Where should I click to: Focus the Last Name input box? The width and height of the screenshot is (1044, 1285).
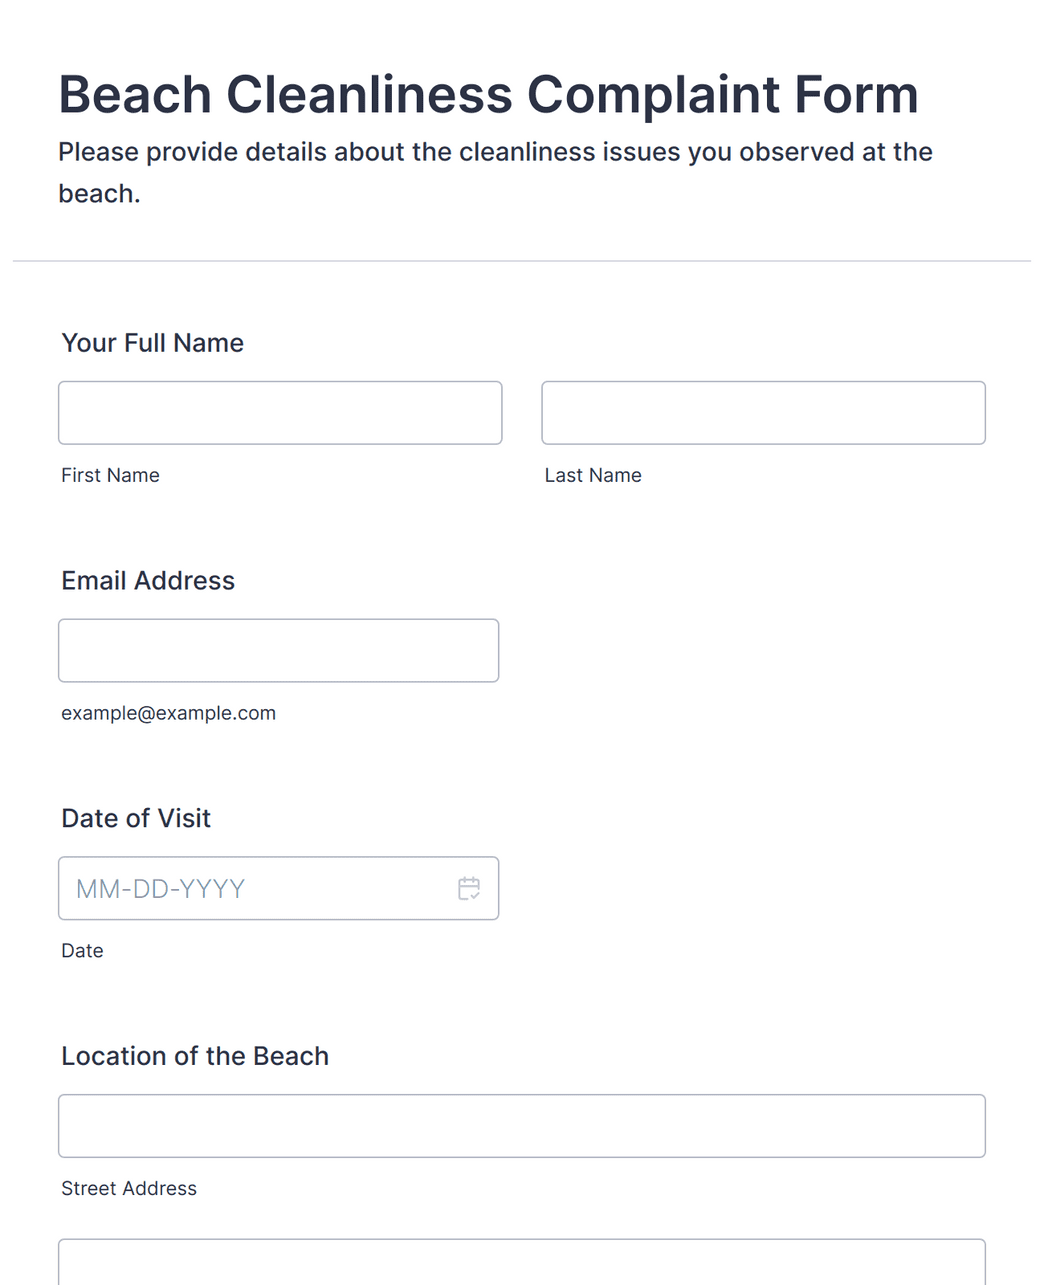[763, 413]
